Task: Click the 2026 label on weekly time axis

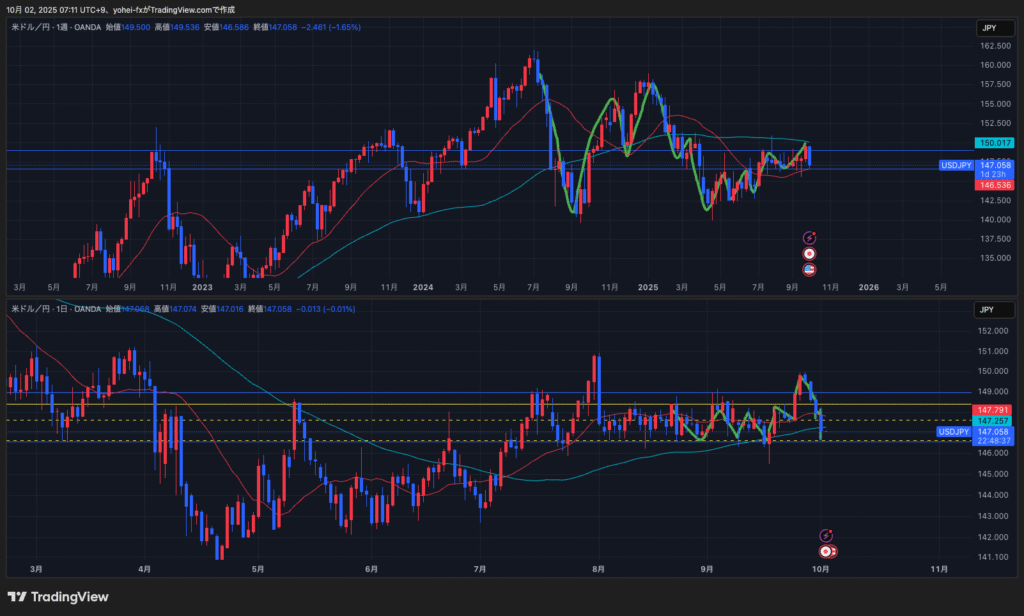Action: point(868,286)
